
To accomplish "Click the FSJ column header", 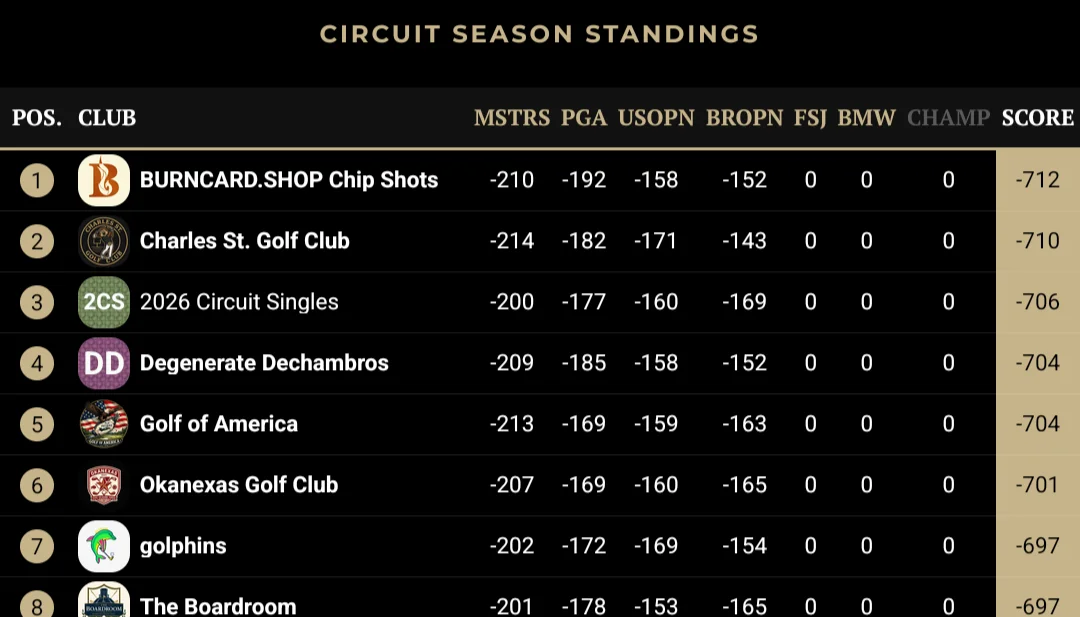I will (810, 118).
